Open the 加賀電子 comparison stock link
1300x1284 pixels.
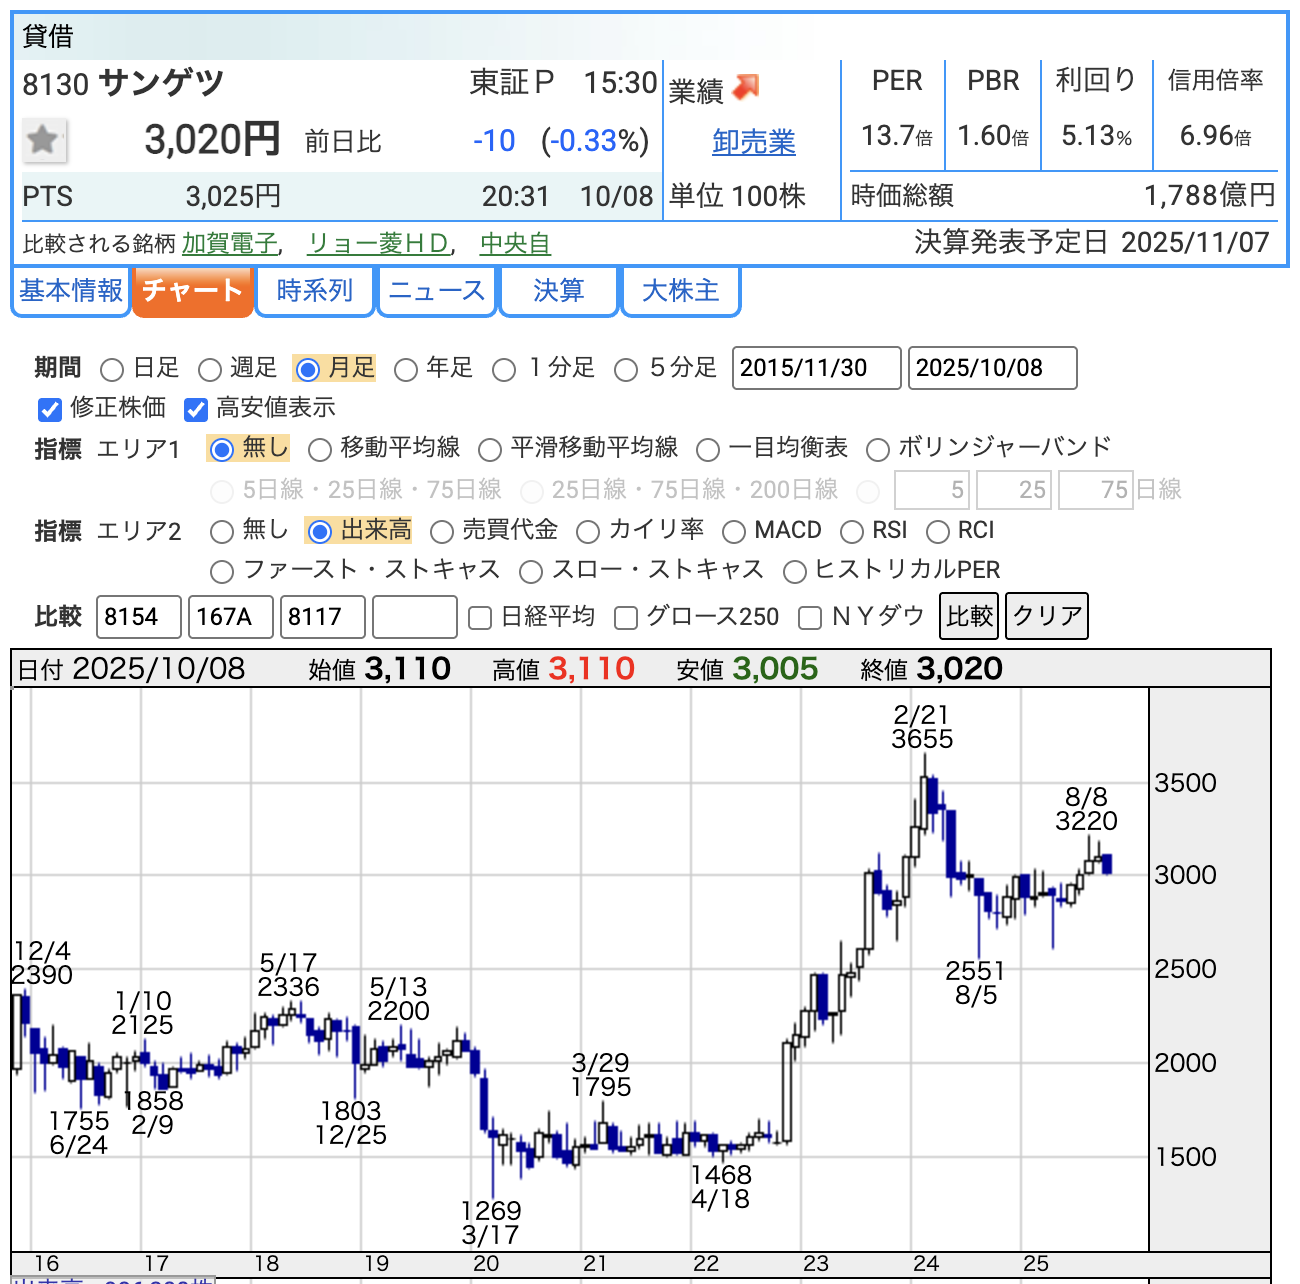[229, 243]
